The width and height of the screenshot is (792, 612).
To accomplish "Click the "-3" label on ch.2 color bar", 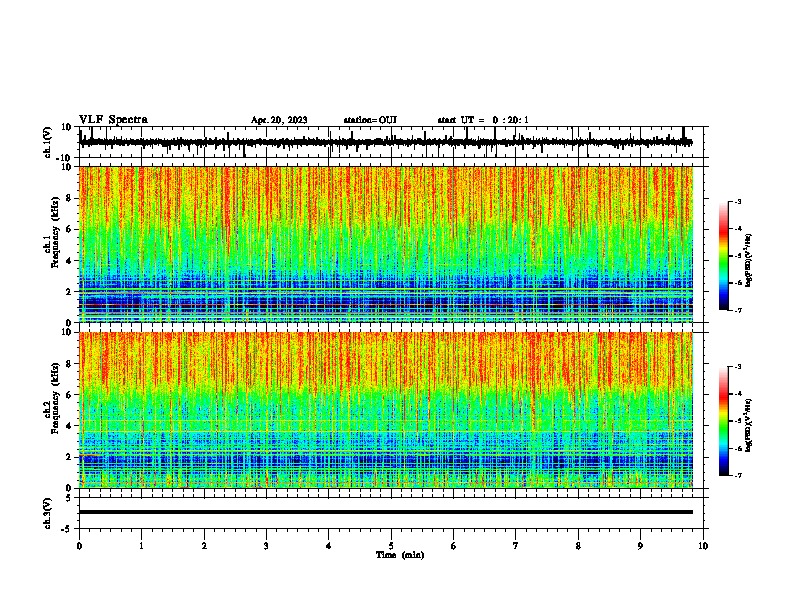I will tap(737, 367).
